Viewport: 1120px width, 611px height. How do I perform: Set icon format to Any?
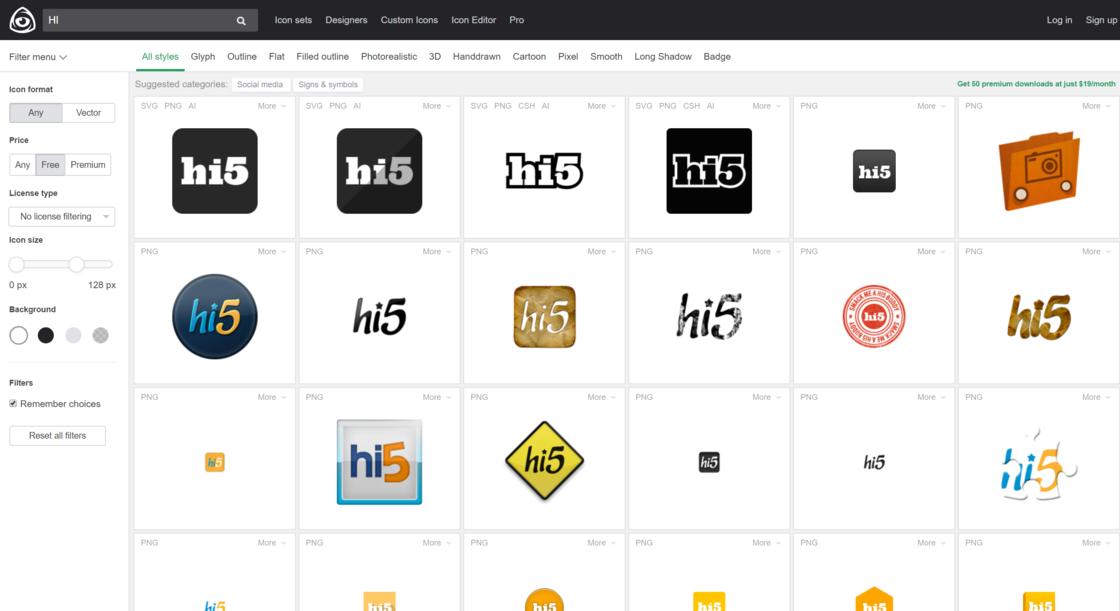(36, 113)
